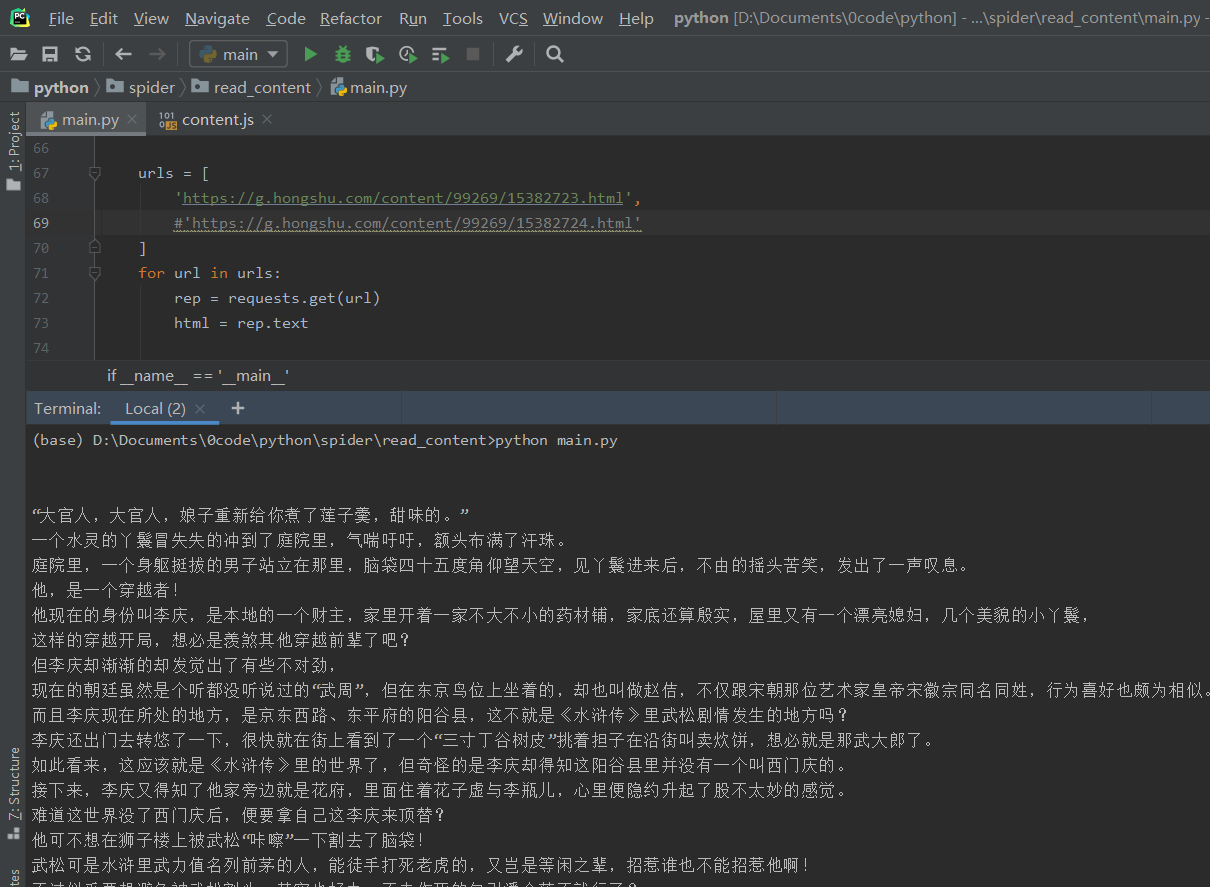Open the Edit menu

[x=103, y=18]
